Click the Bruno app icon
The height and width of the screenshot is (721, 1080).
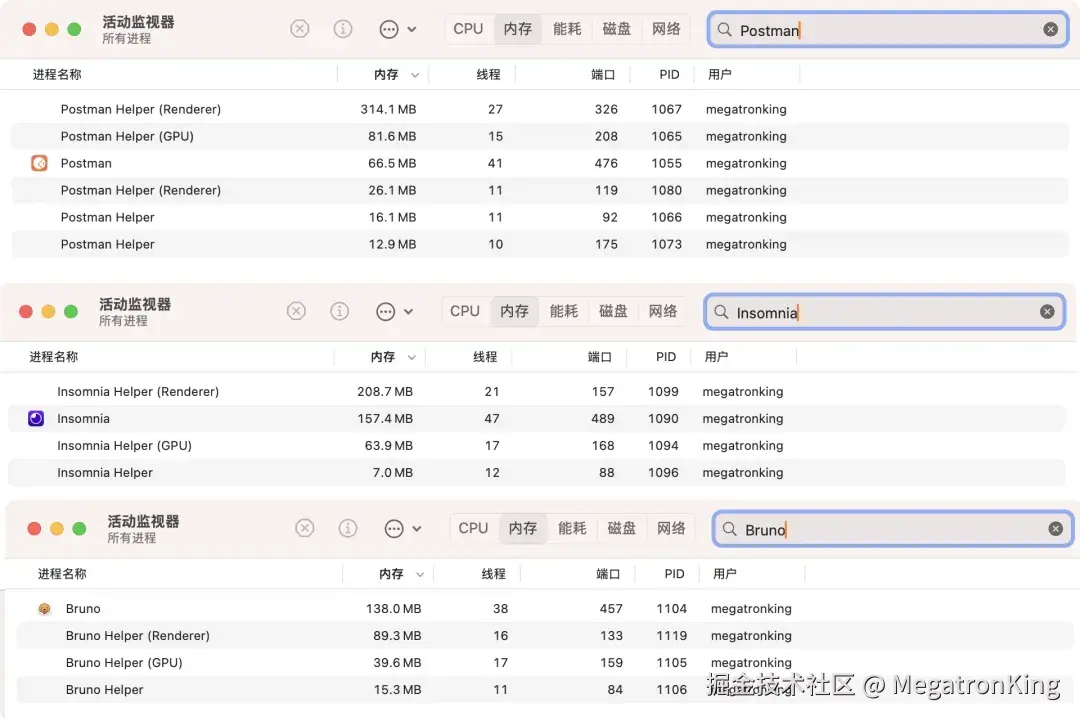(44, 608)
